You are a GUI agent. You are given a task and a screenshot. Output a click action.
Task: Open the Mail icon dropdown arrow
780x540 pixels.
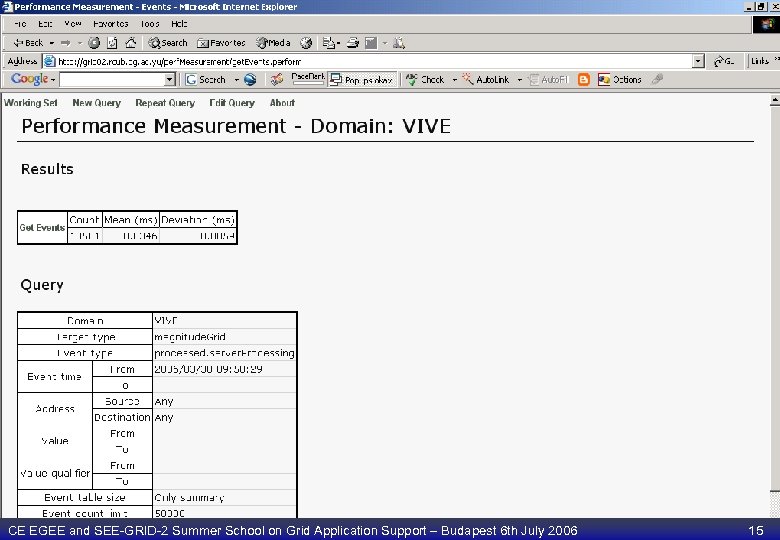[338, 43]
